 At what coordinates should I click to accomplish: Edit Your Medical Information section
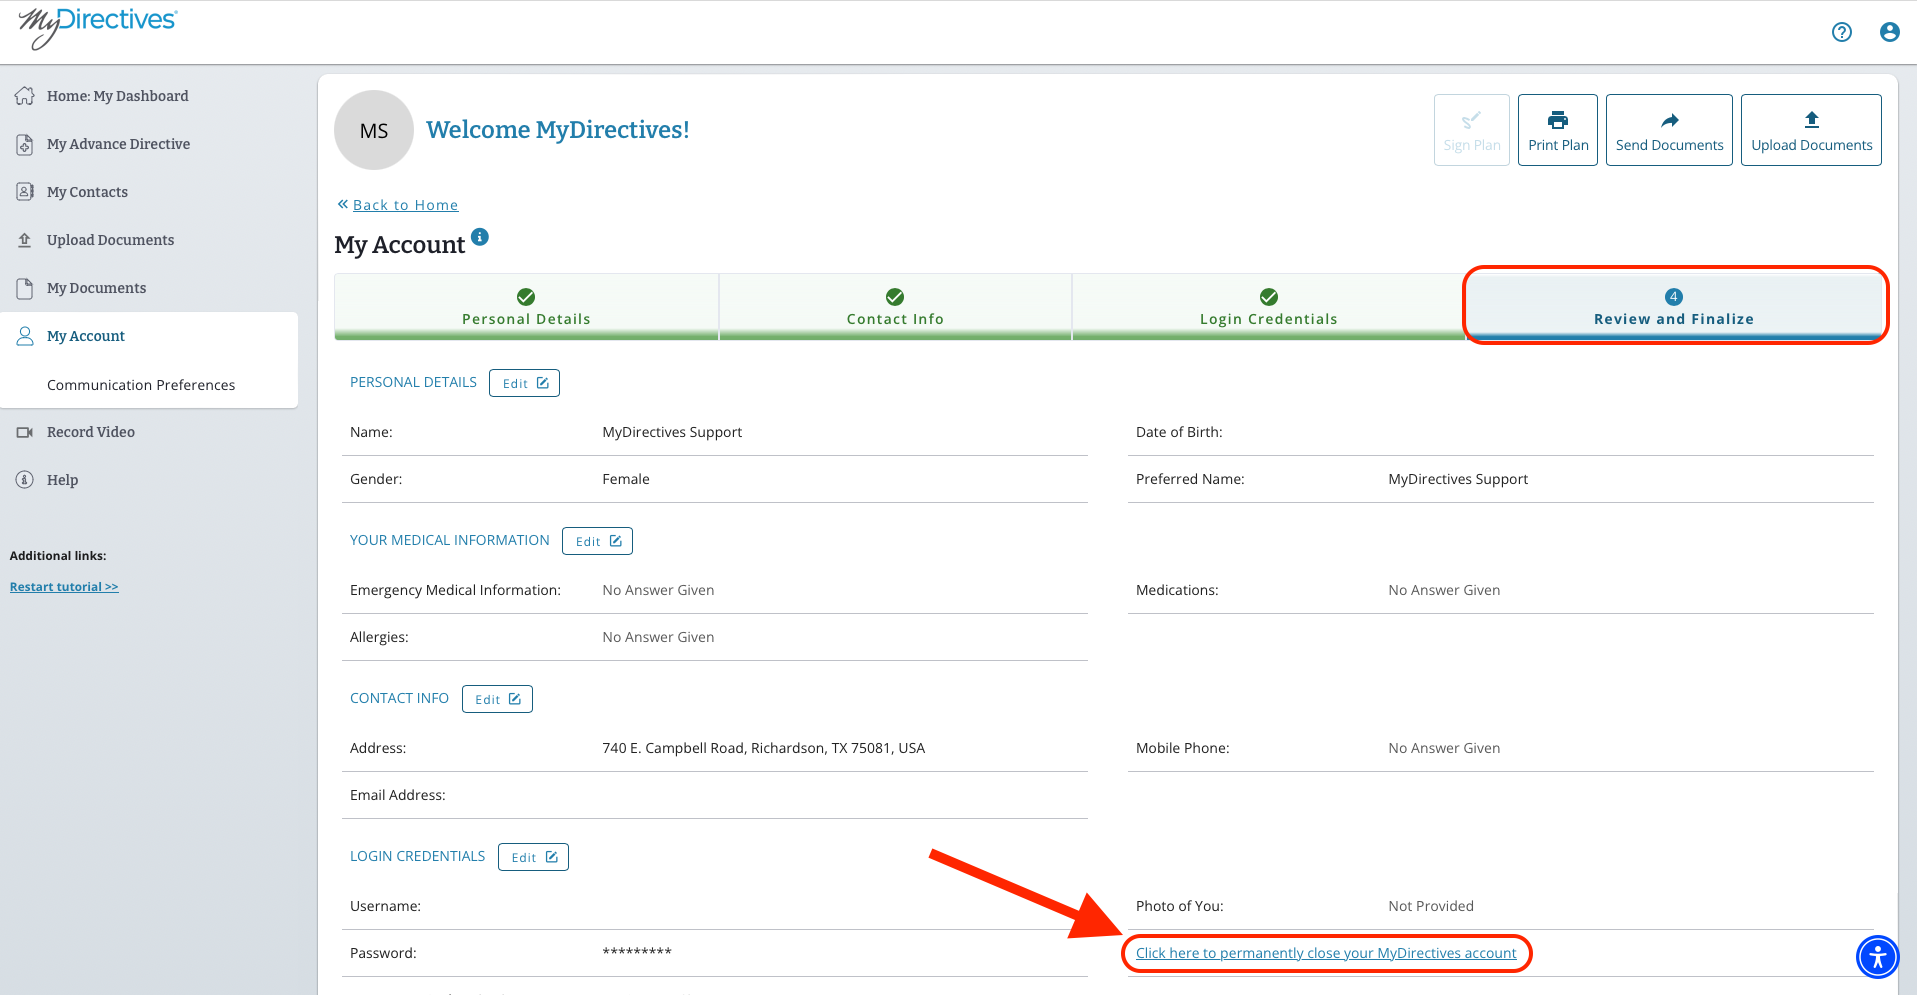tap(597, 541)
